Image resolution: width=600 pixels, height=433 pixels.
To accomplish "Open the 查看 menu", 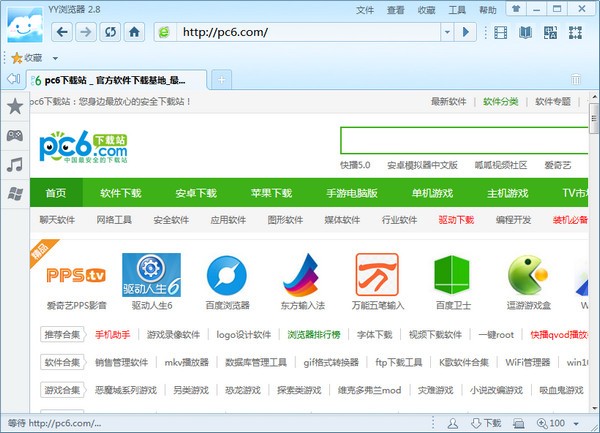I will tap(395, 10).
